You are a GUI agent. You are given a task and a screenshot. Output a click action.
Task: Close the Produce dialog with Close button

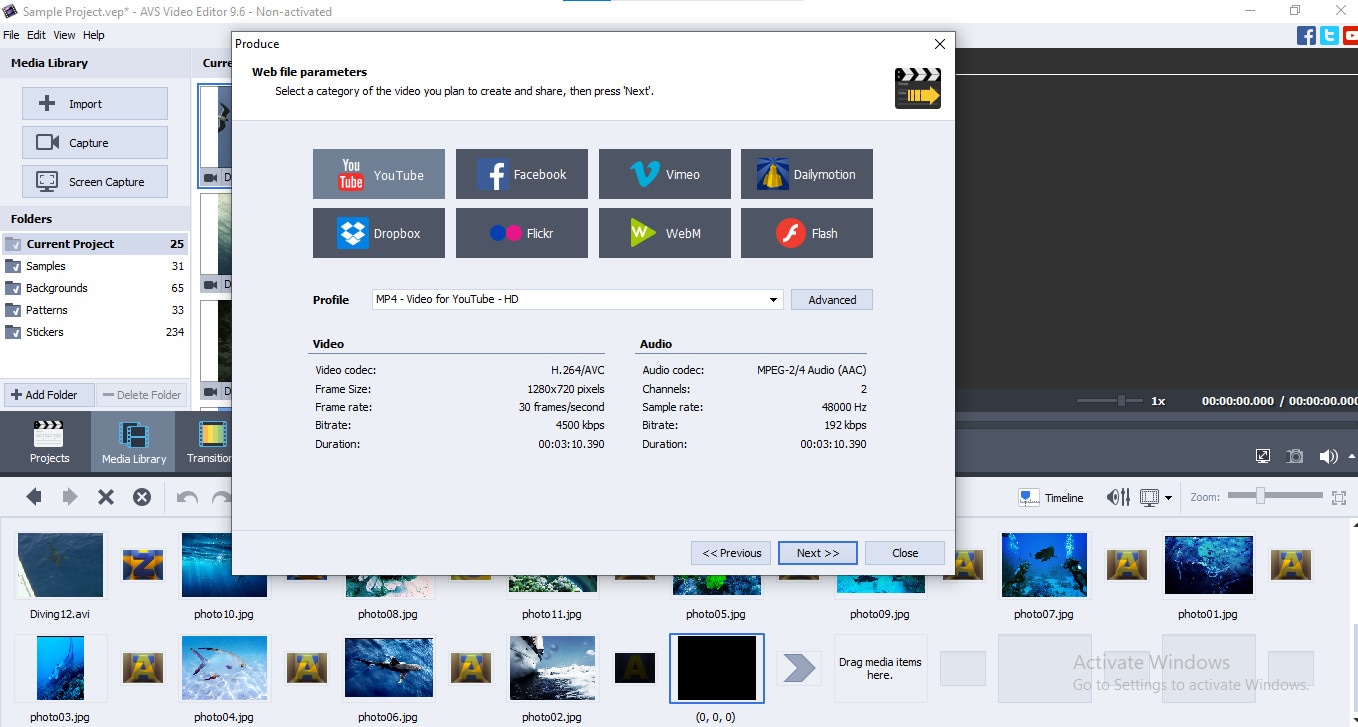(905, 553)
